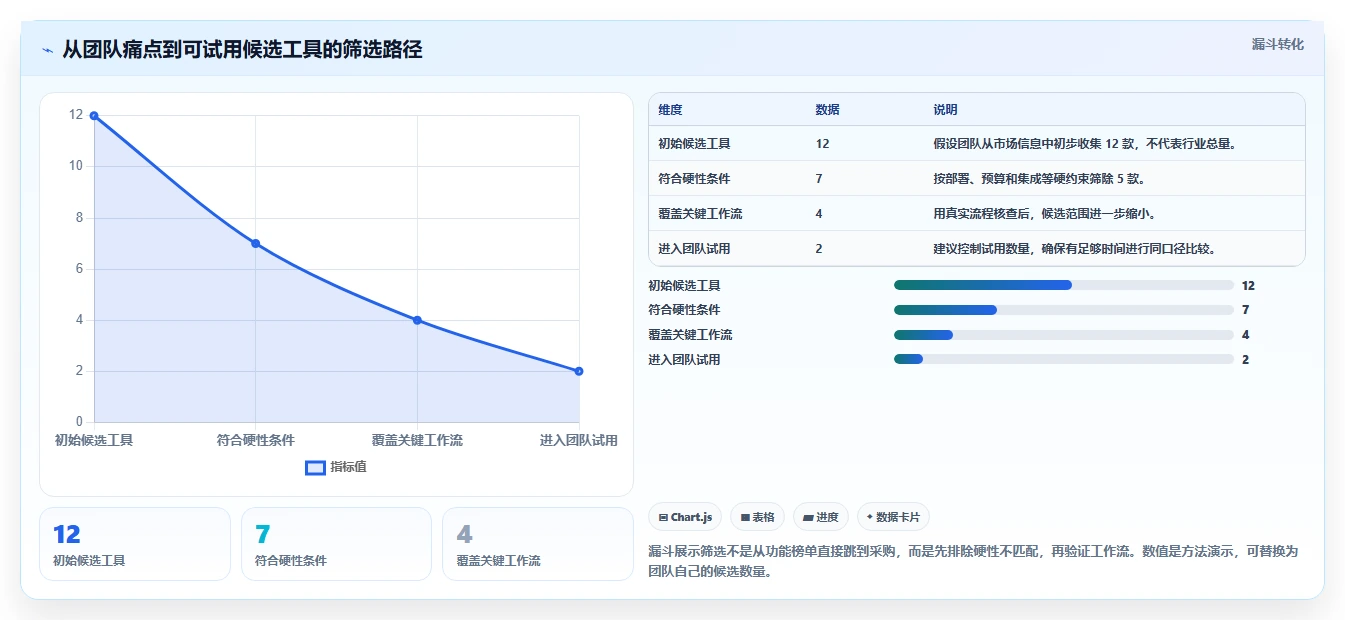Viewport: 1345px width, 620px height.
Task: Click the chart data point for 进入团队试用
Action: pos(579,371)
